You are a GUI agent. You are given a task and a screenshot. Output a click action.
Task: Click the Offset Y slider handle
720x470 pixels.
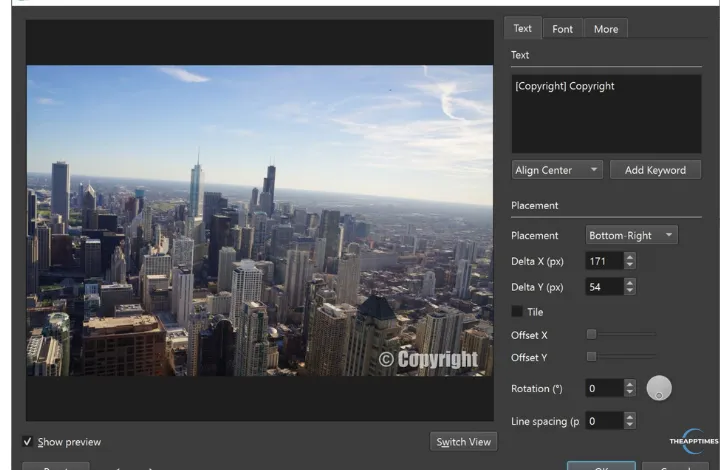[591, 356]
